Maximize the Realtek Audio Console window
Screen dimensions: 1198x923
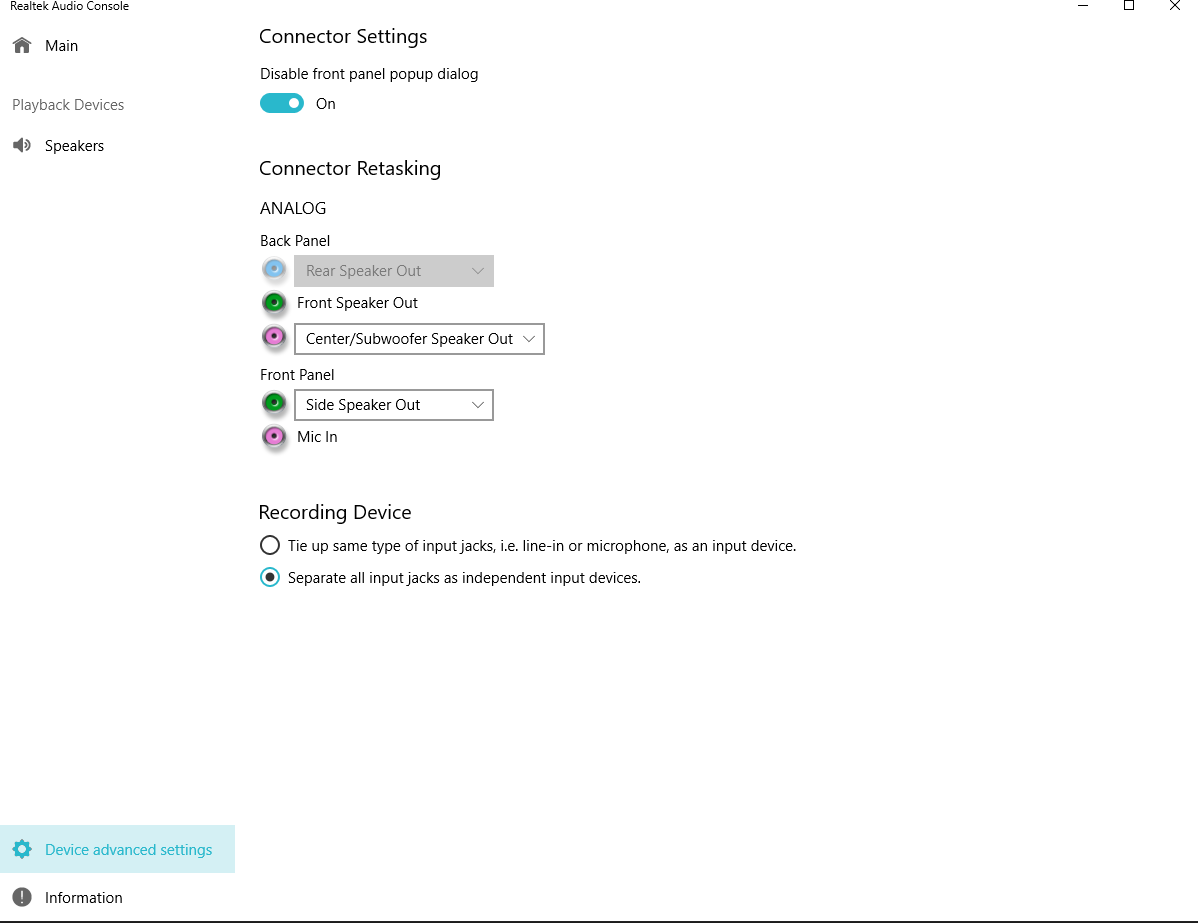1128,6
